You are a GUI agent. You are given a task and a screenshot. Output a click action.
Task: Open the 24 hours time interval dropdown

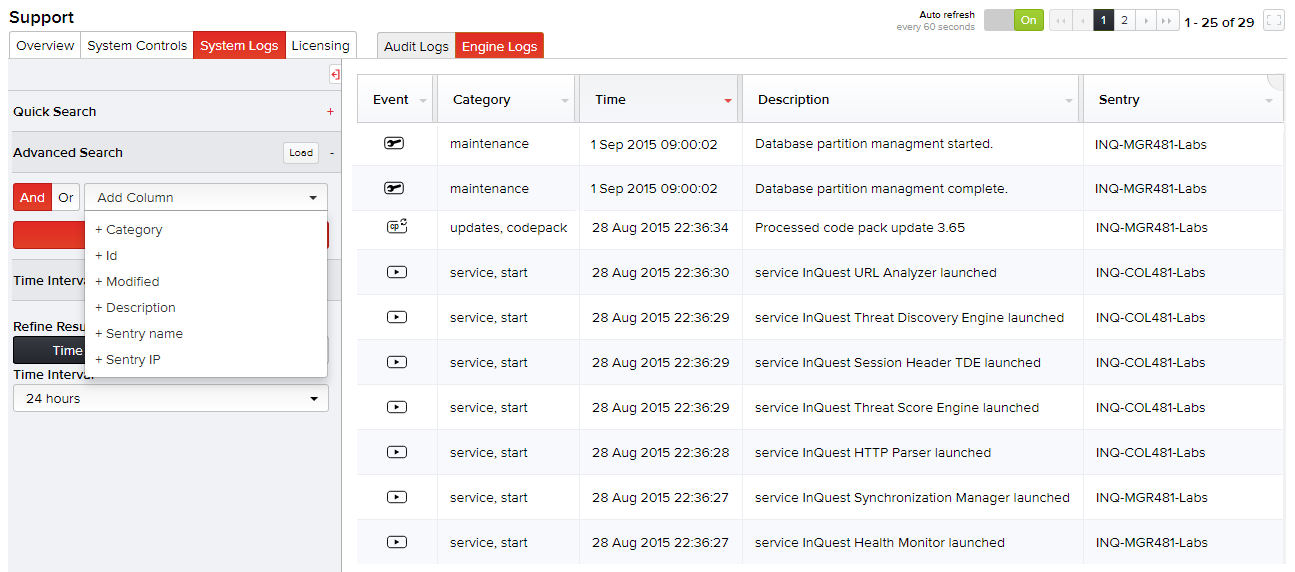[171, 398]
